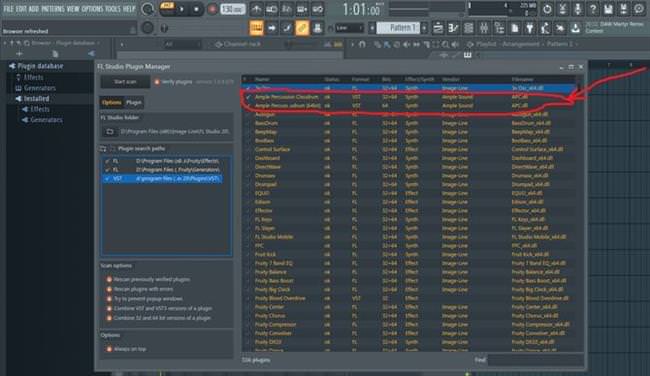
Task: Click the save project disk icon
Action: tap(608, 9)
